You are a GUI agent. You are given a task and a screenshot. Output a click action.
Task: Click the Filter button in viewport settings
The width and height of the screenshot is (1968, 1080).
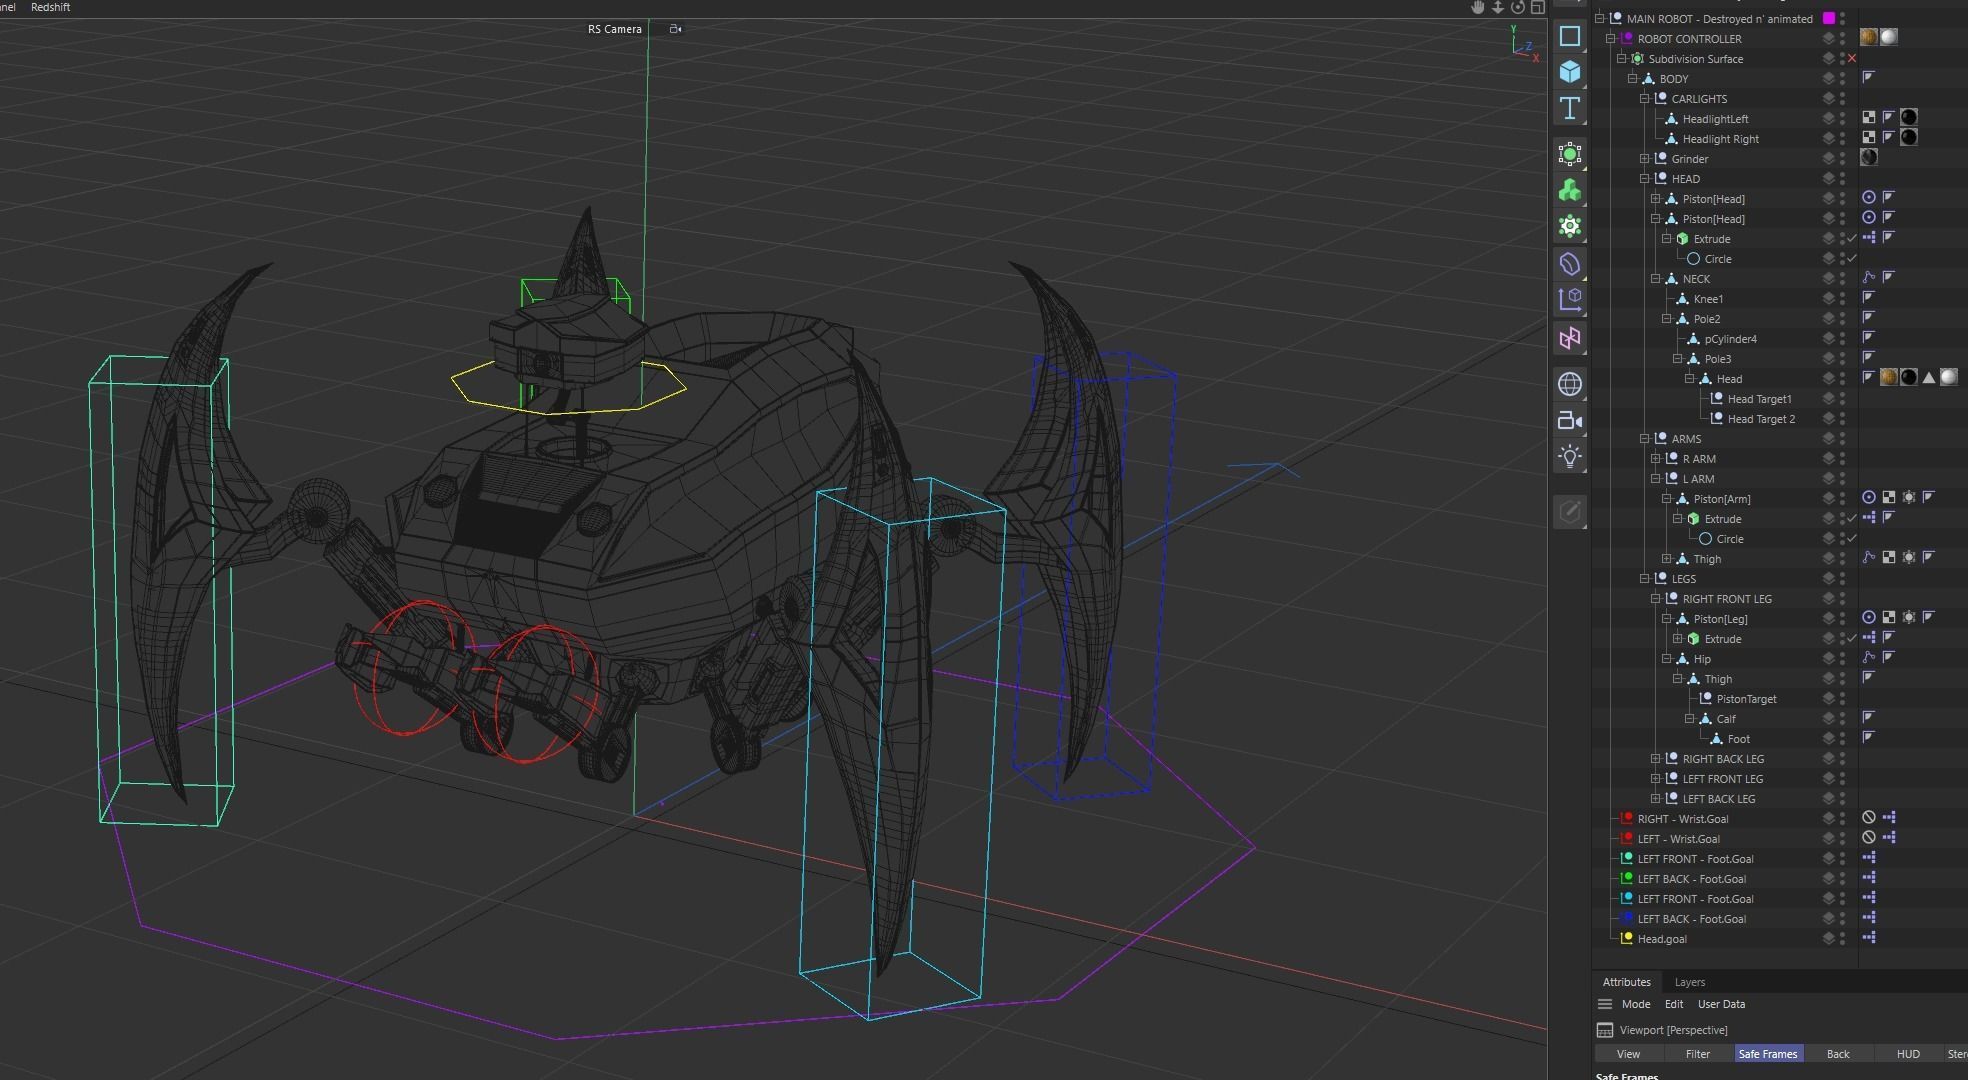1697,1054
